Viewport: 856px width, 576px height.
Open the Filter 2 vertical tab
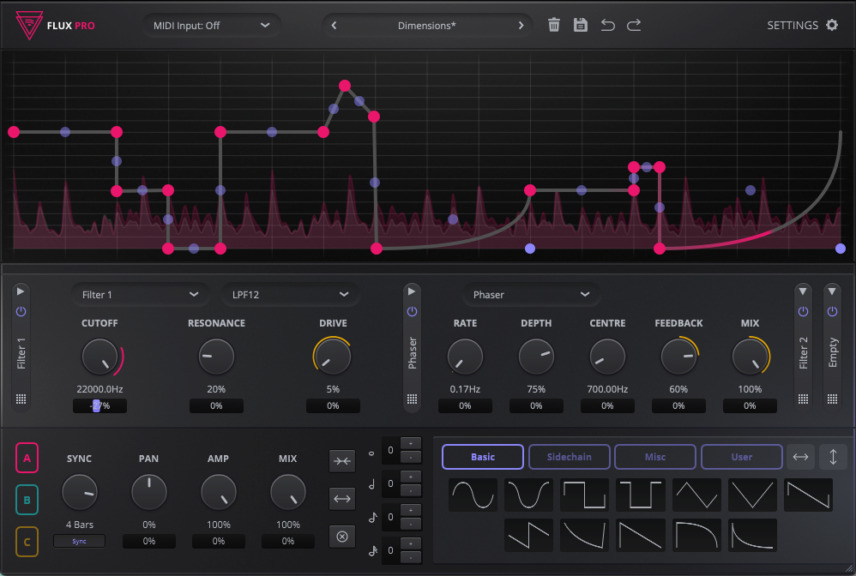pos(803,353)
